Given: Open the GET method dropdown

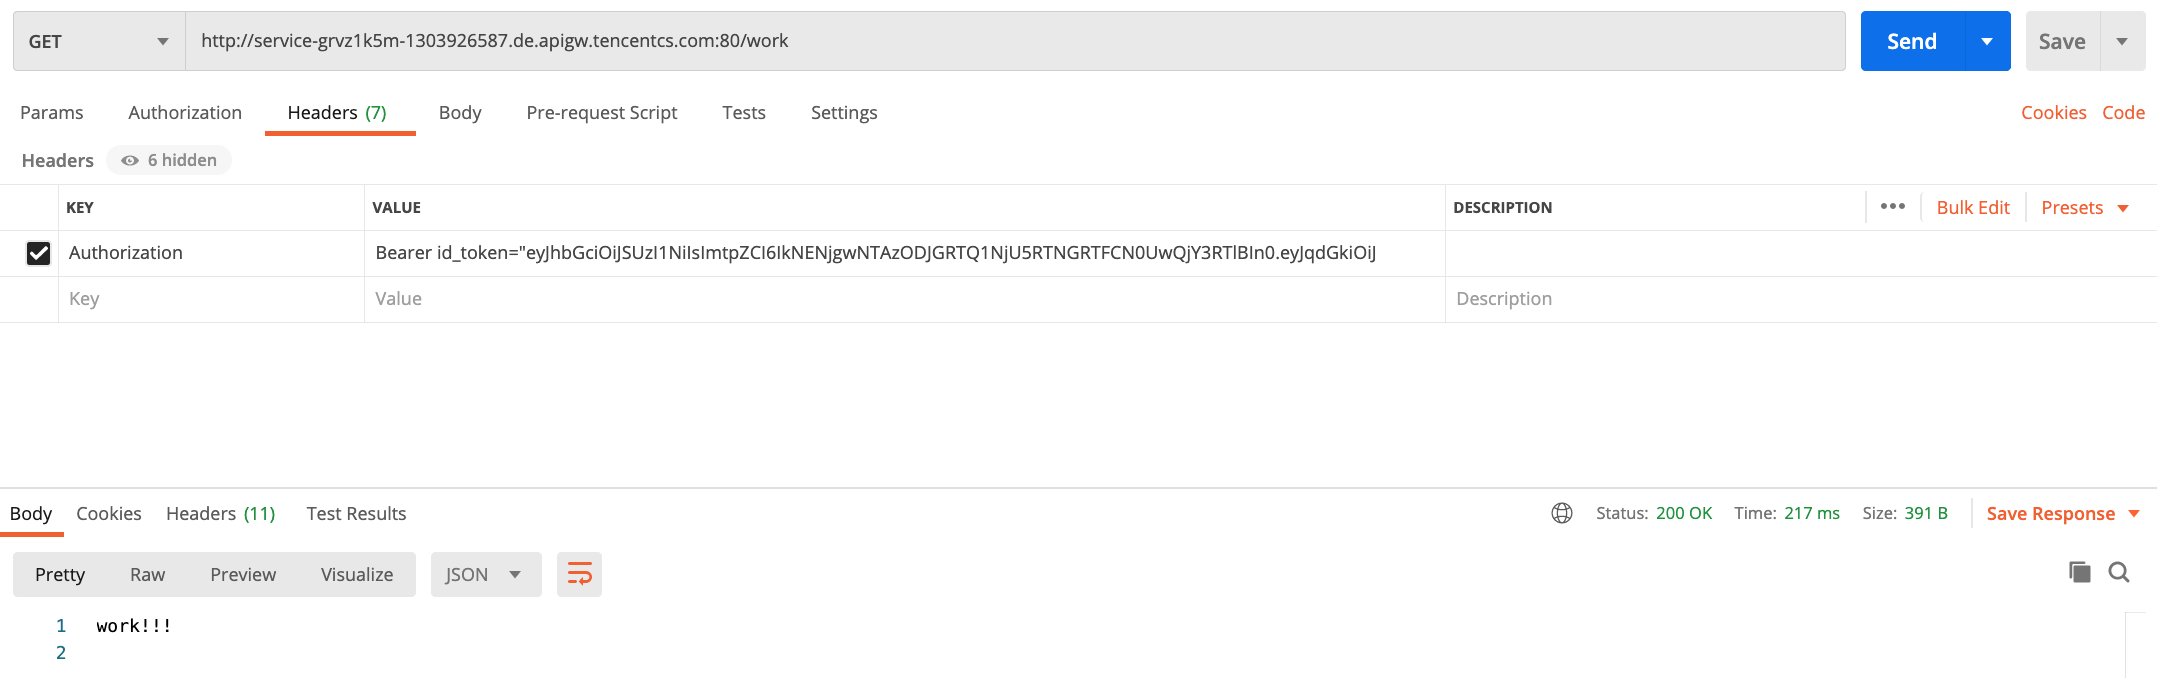Looking at the screenshot, I should coord(99,41).
